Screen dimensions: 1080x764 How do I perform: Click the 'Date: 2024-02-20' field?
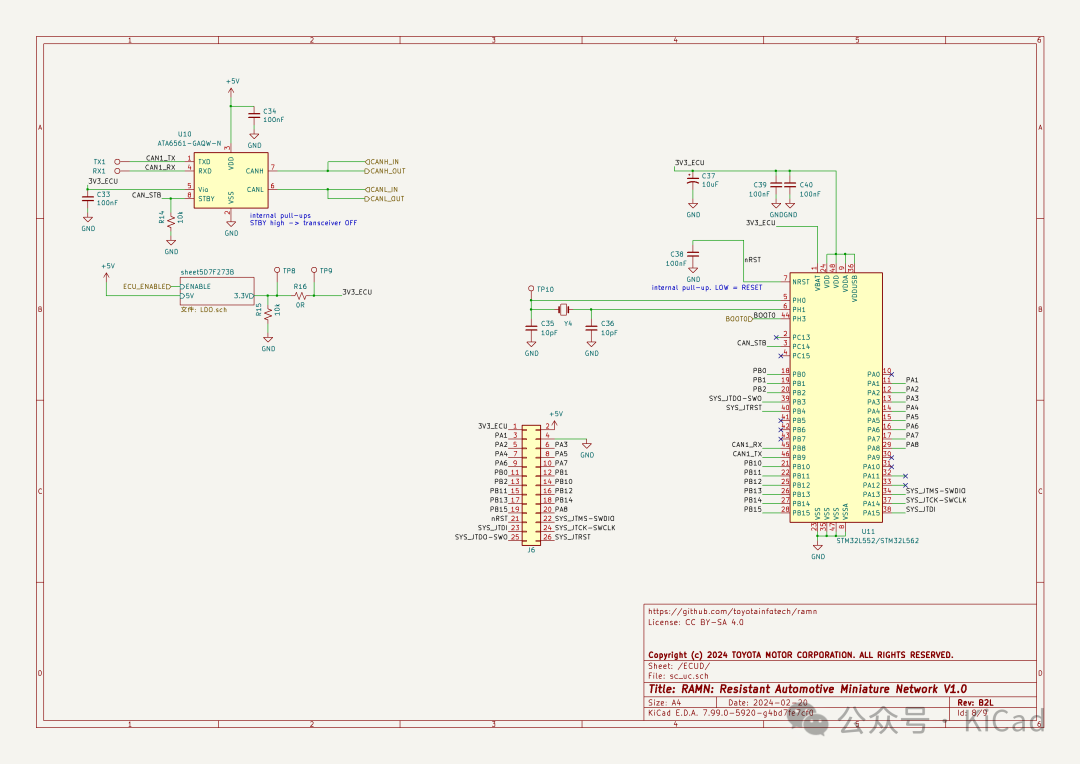click(x=767, y=703)
